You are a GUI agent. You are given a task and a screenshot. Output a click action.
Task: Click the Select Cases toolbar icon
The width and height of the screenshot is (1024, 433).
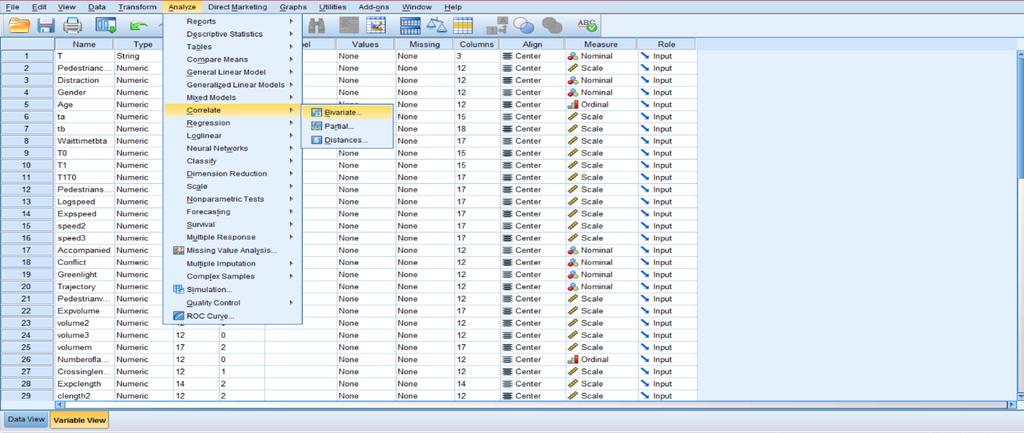(x=462, y=25)
